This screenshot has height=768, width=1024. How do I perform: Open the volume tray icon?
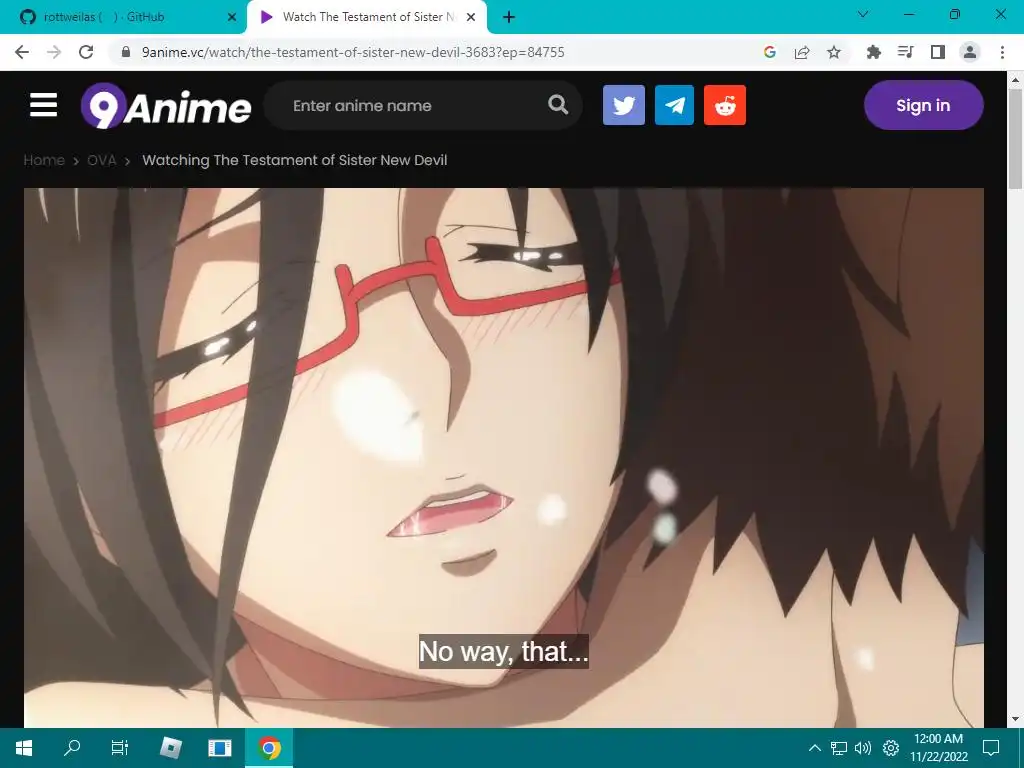[x=863, y=748]
